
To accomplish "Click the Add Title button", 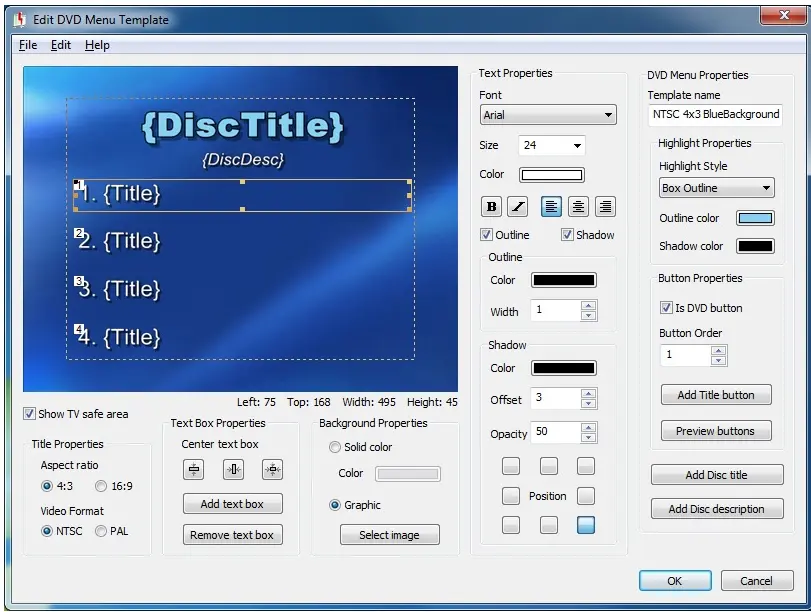I will tap(715, 395).
